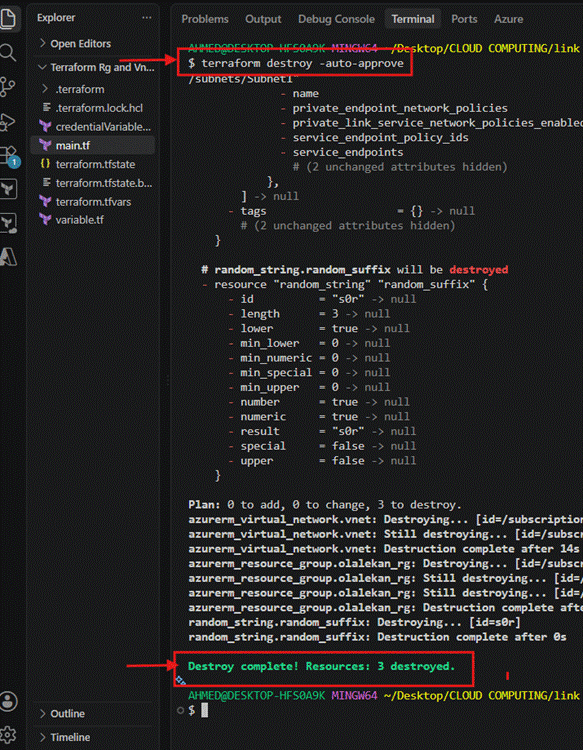Viewport: 583px width, 750px height.
Task: Open the Terraform extension view
Action: [x=8, y=189]
